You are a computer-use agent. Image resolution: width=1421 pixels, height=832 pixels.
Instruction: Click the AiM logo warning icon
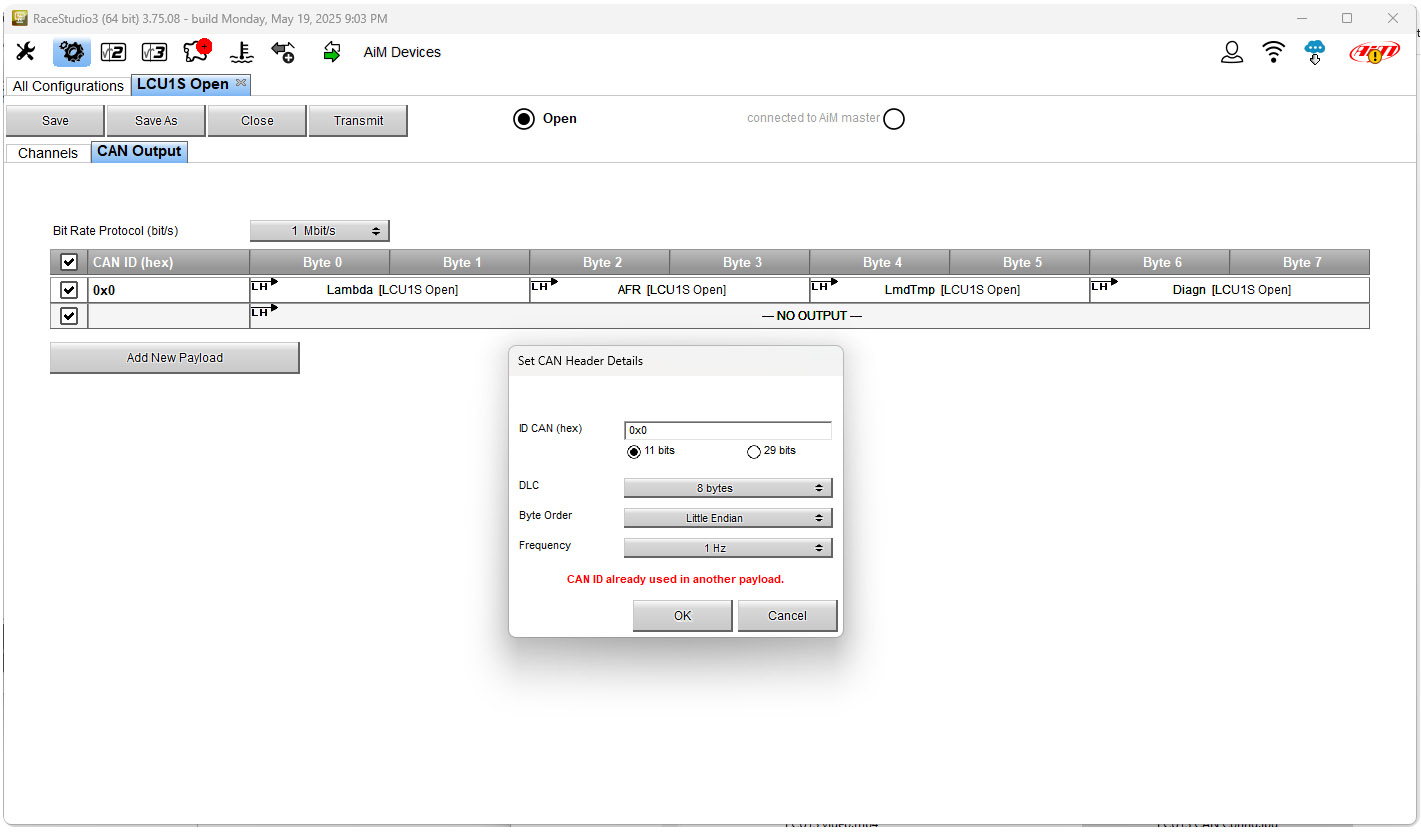(1374, 52)
